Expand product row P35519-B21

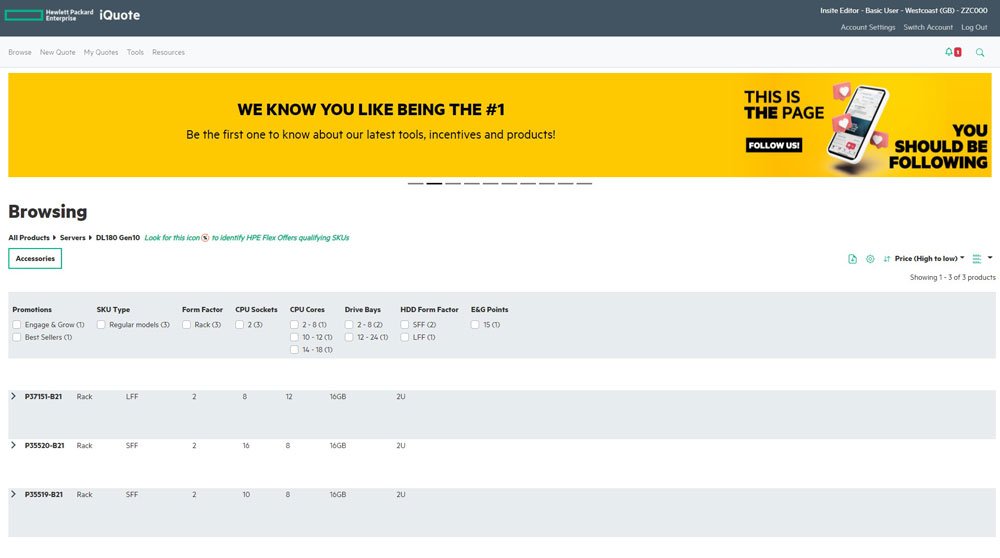(13, 494)
